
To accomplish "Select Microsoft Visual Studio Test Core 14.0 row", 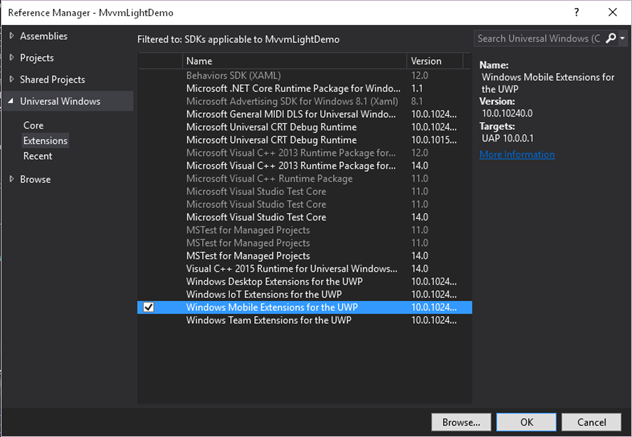I will click(x=304, y=217).
